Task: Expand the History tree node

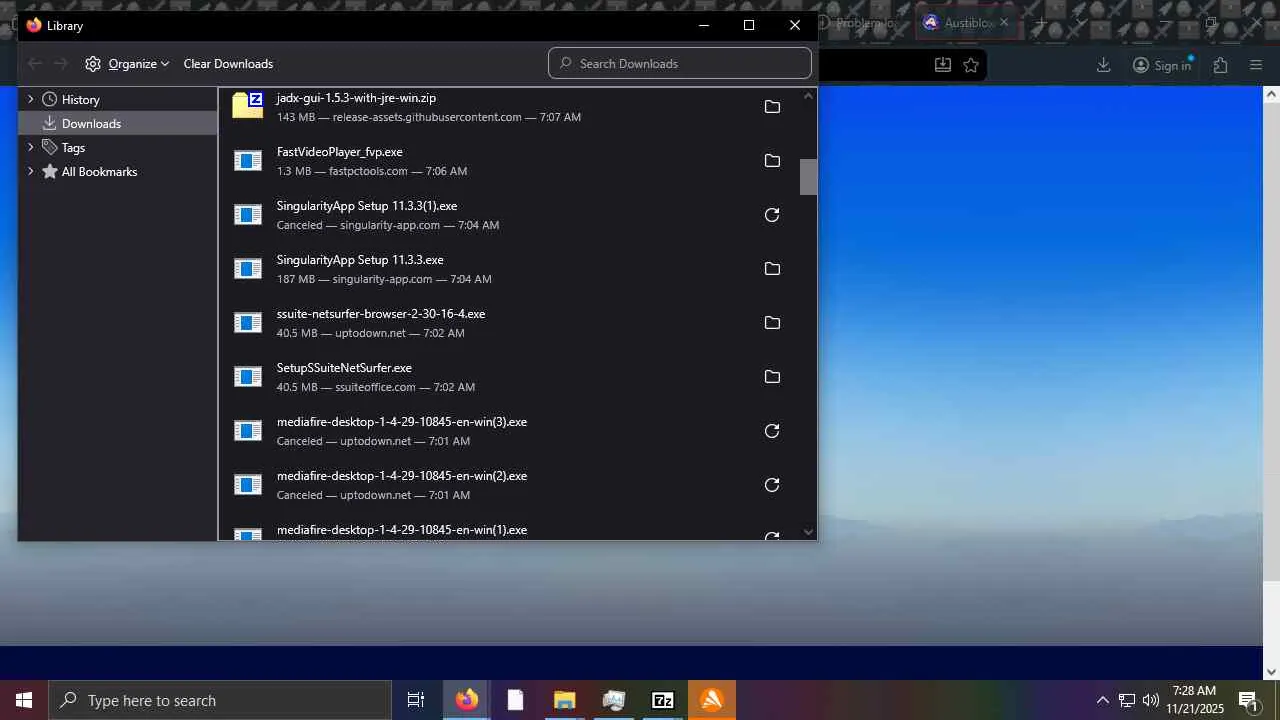Action: [30, 99]
